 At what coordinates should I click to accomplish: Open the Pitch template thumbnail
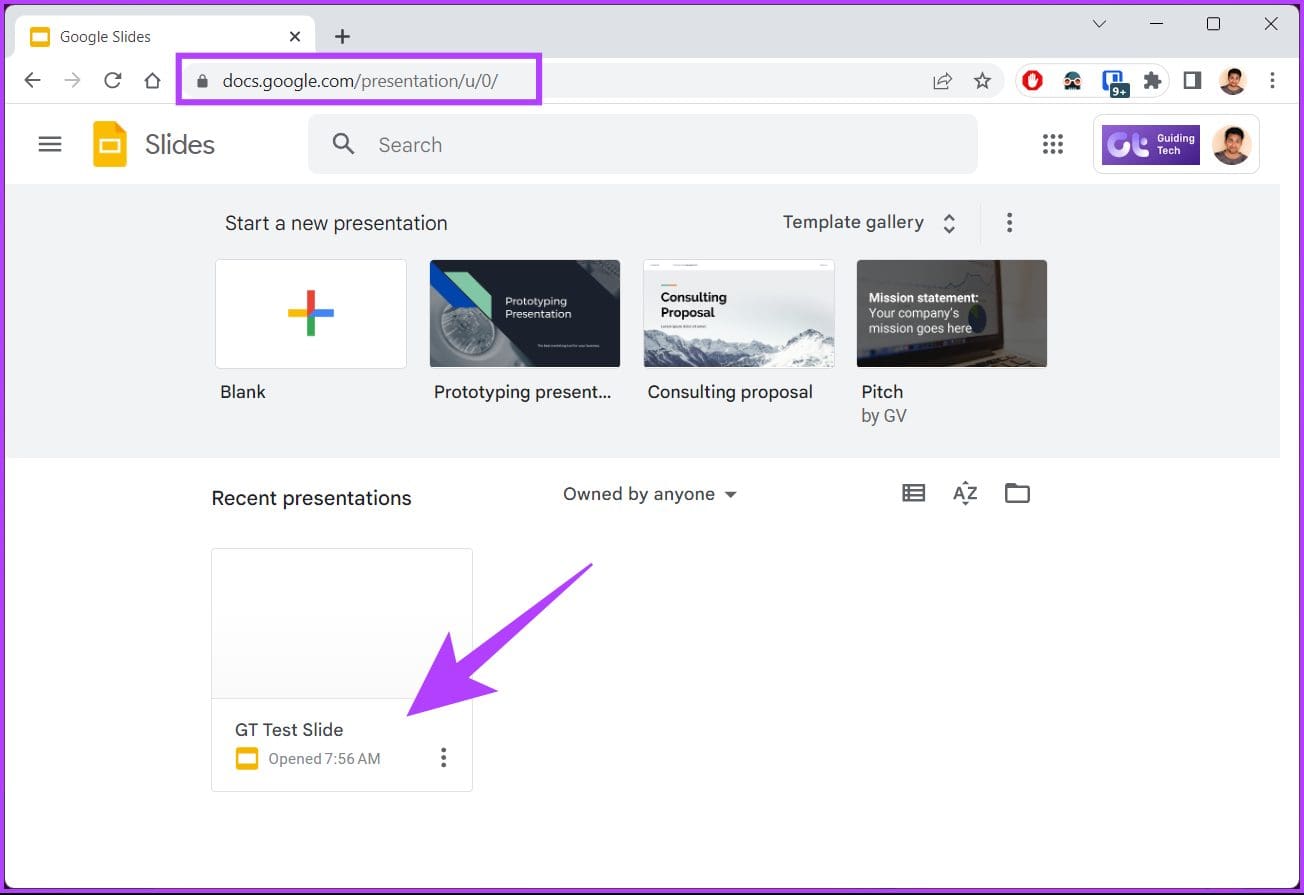pyautogui.click(x=952, y=314)
